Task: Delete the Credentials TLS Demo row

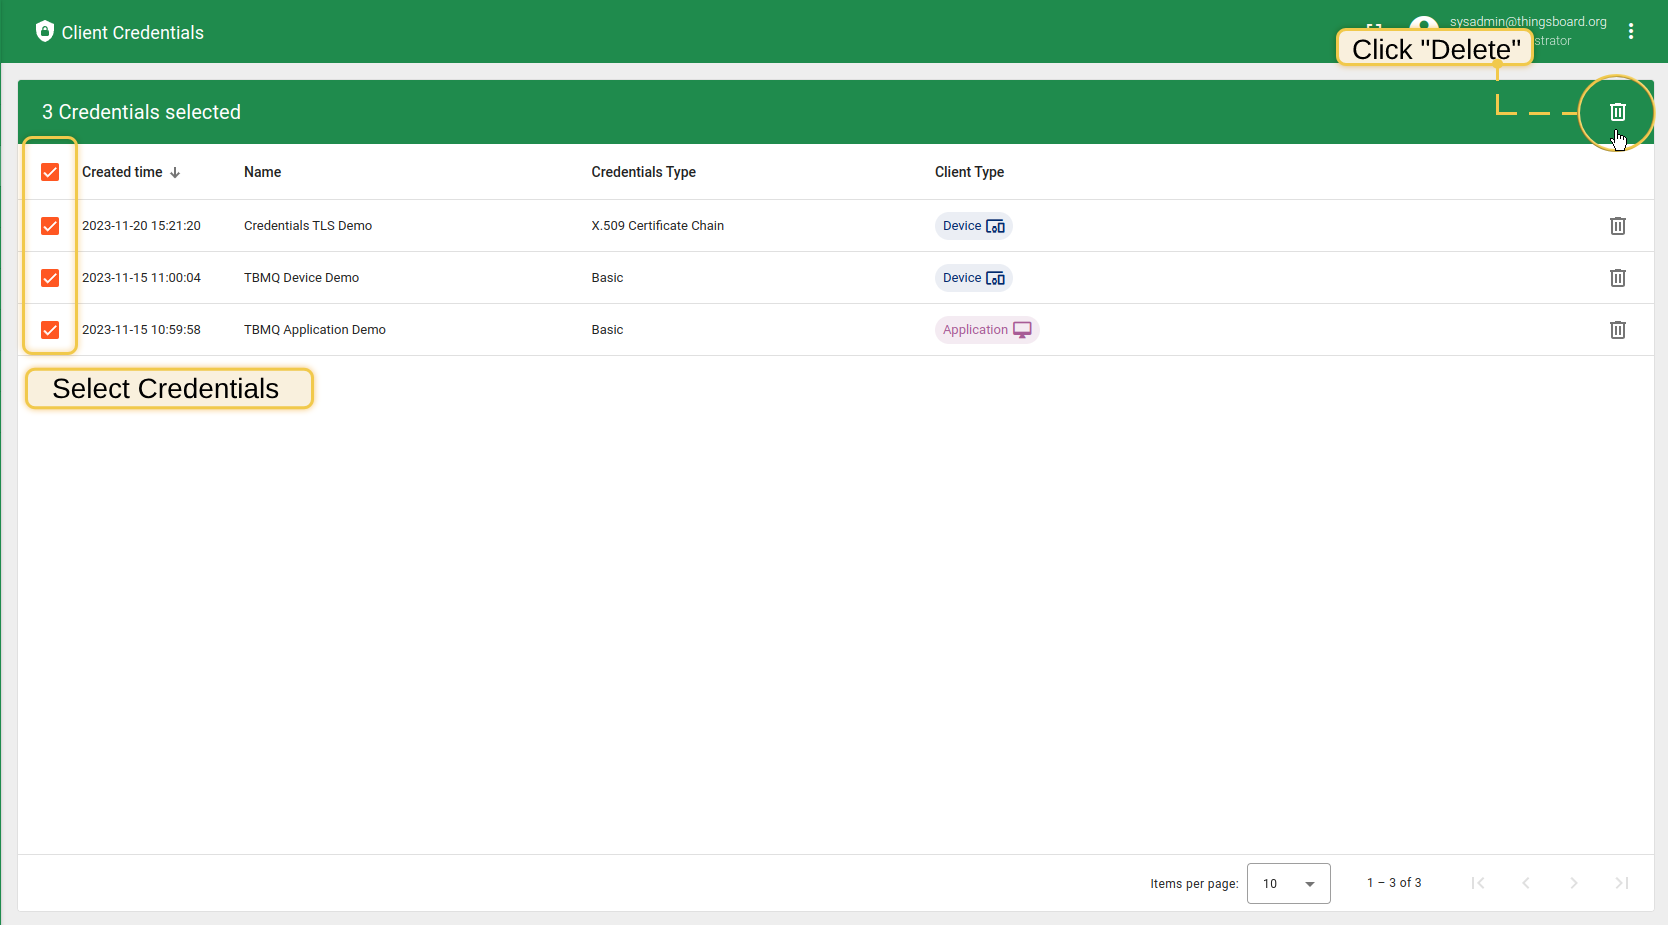Action: [x=1617, y=226]
